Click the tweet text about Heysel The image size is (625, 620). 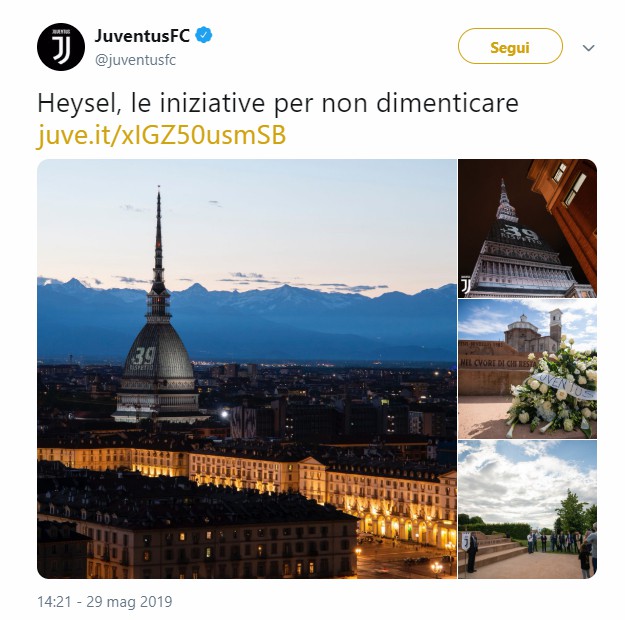[x=278, y=103]
